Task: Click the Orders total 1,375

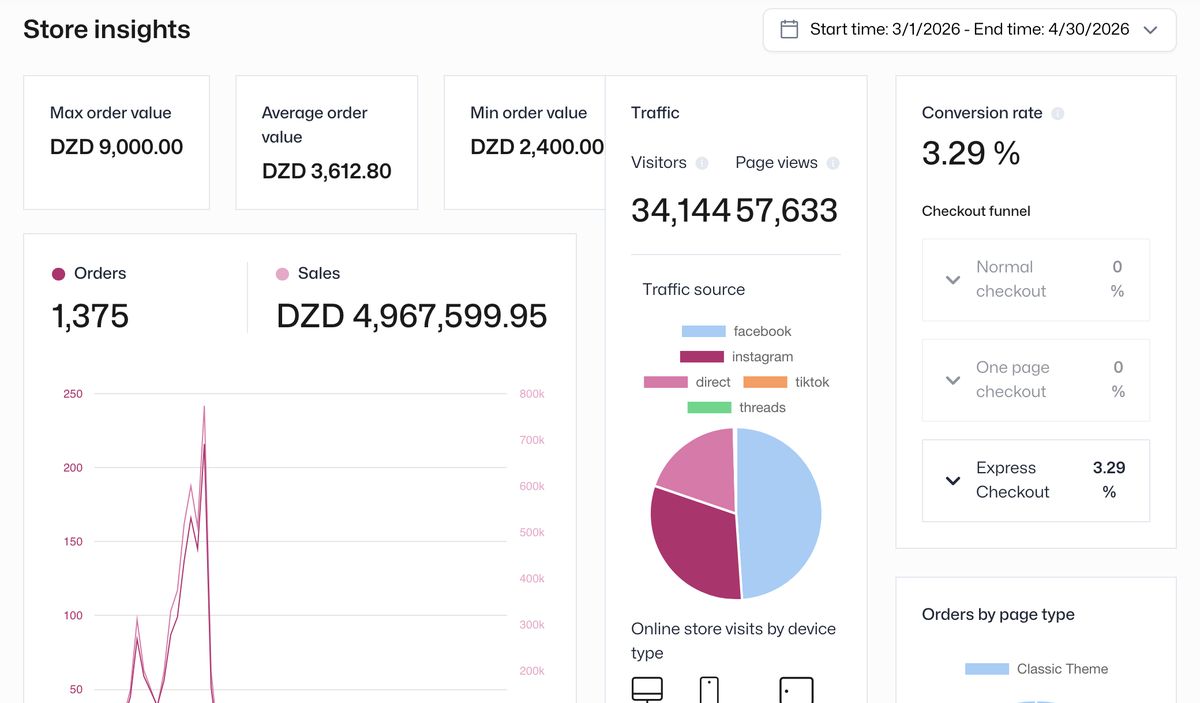Action: (x=90, y=316)
